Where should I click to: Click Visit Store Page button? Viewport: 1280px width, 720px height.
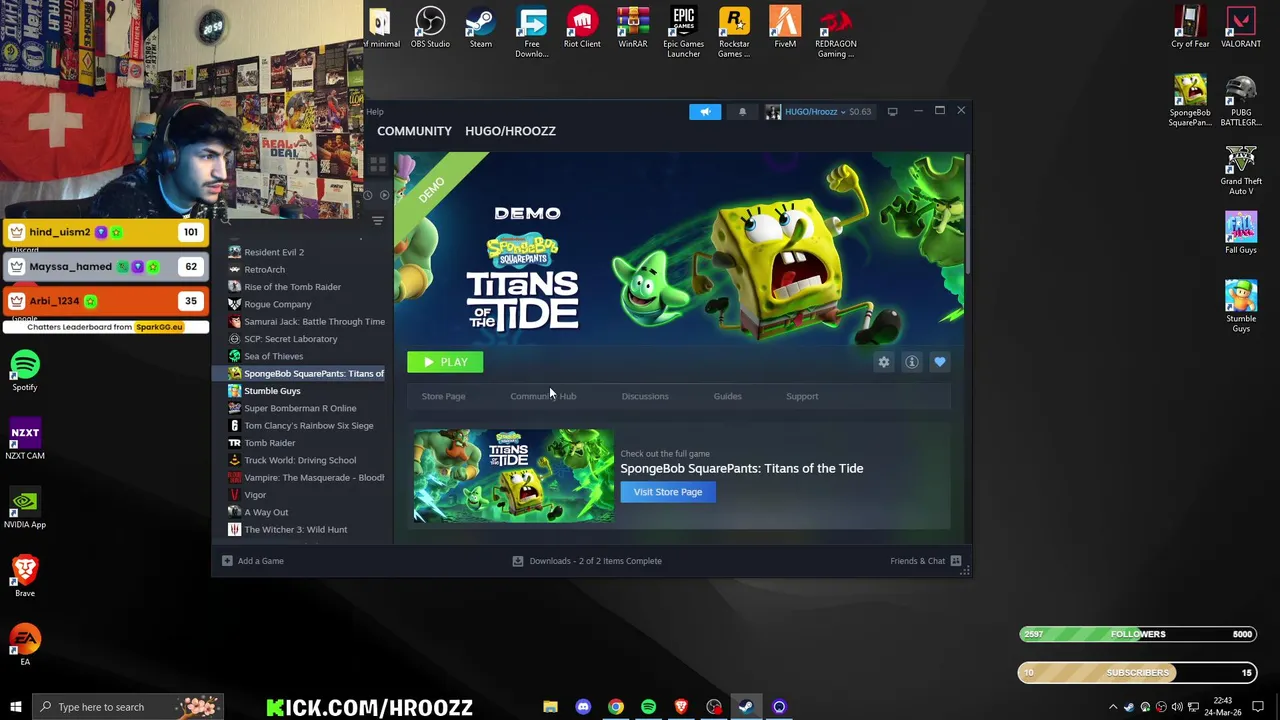[668, 492]
